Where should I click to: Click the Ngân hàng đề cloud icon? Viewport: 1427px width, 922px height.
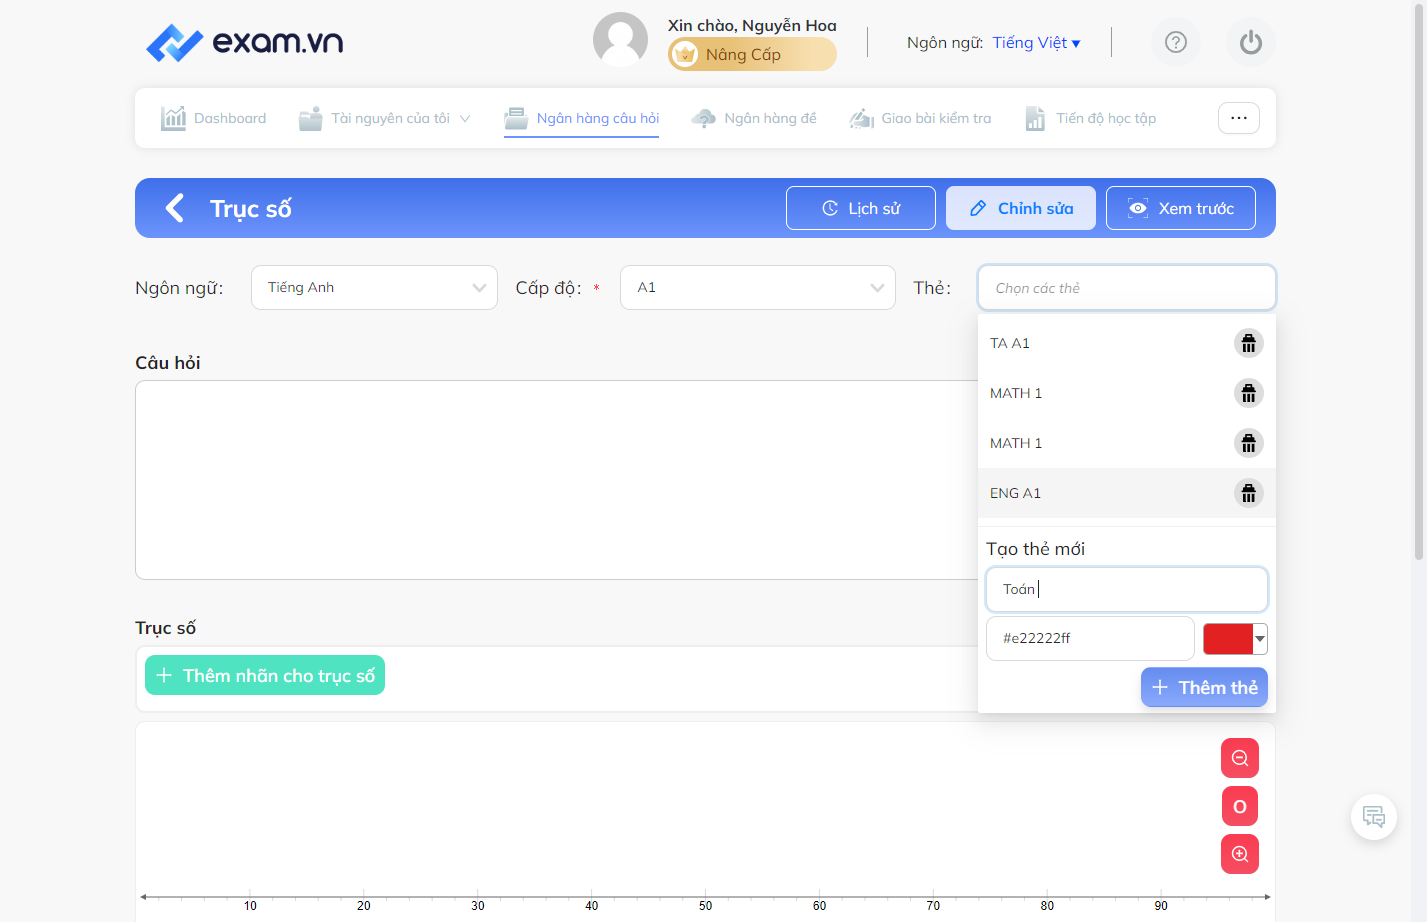tap(704, 118)
